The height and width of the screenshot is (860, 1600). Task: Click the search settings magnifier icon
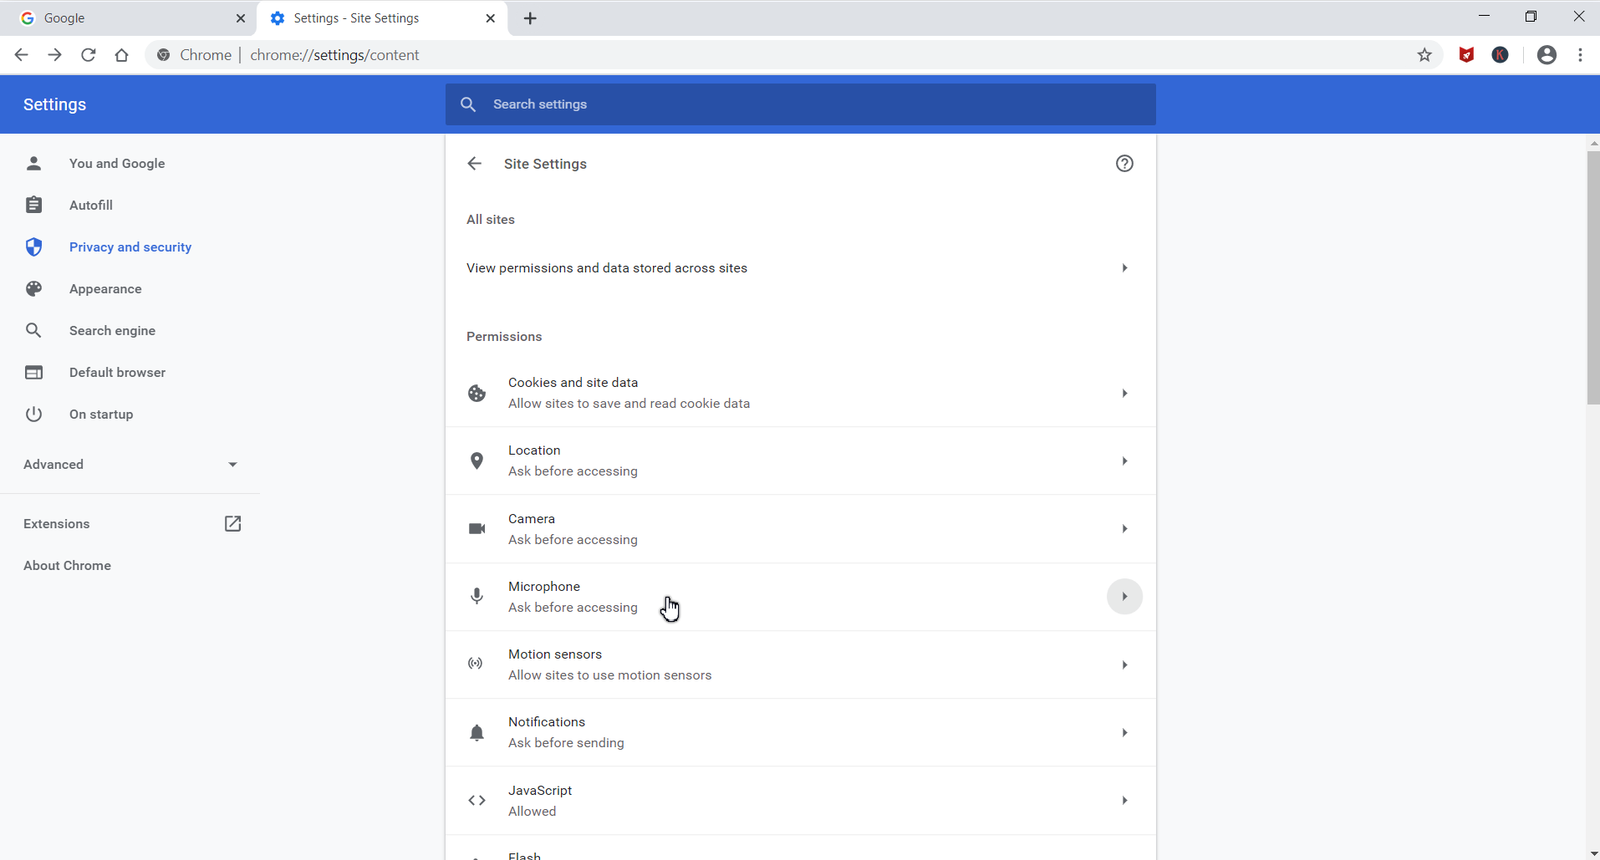pyautogui.click(x=468, y=104)
